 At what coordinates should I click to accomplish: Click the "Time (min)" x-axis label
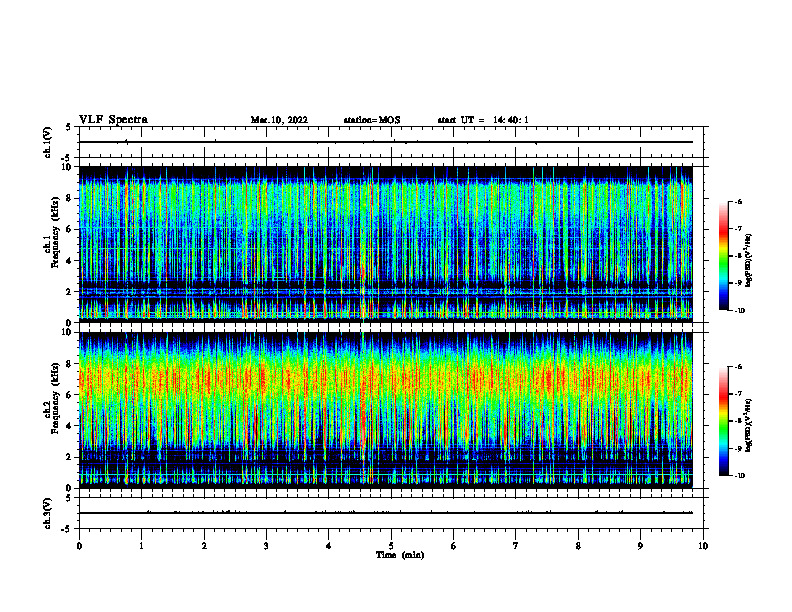tap(400, 555)
